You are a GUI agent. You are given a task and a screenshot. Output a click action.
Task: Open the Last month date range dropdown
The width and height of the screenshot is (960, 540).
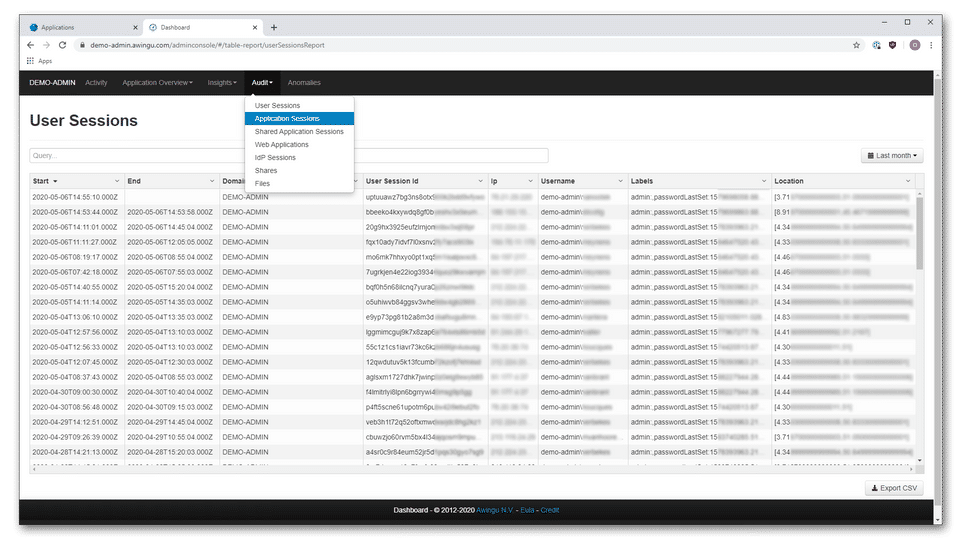point(892,156)
